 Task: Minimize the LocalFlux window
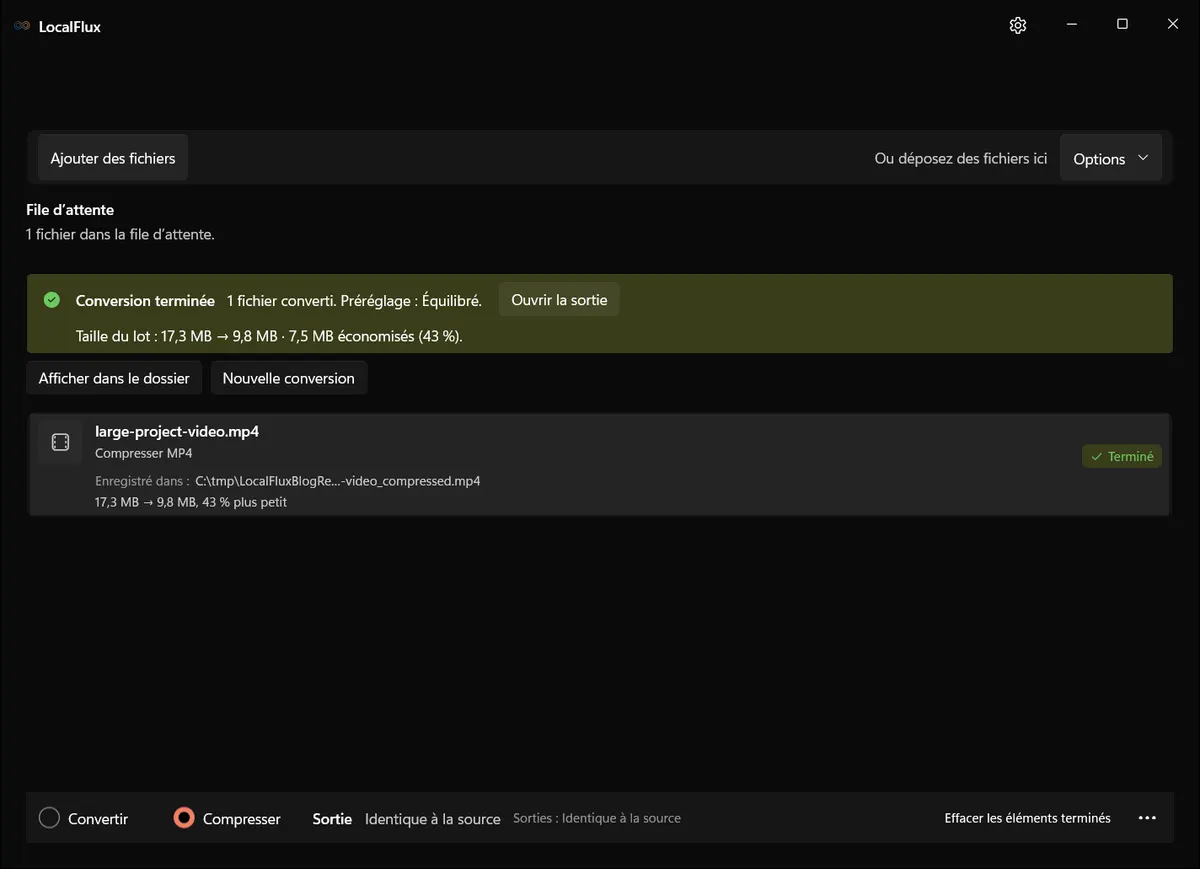pyautogui.click(x=1071, y=25)
